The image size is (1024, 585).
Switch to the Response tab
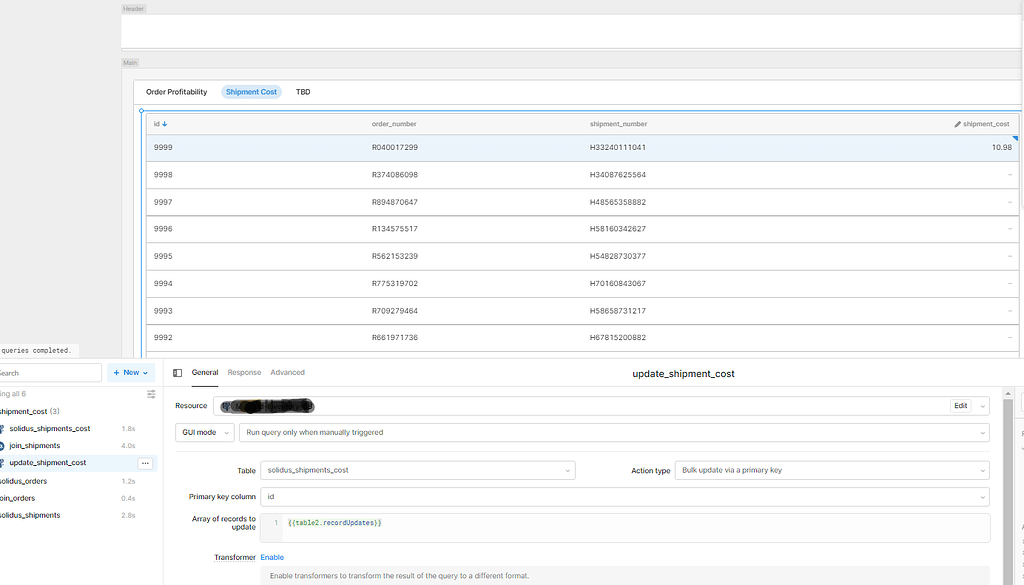click(244, 371)
